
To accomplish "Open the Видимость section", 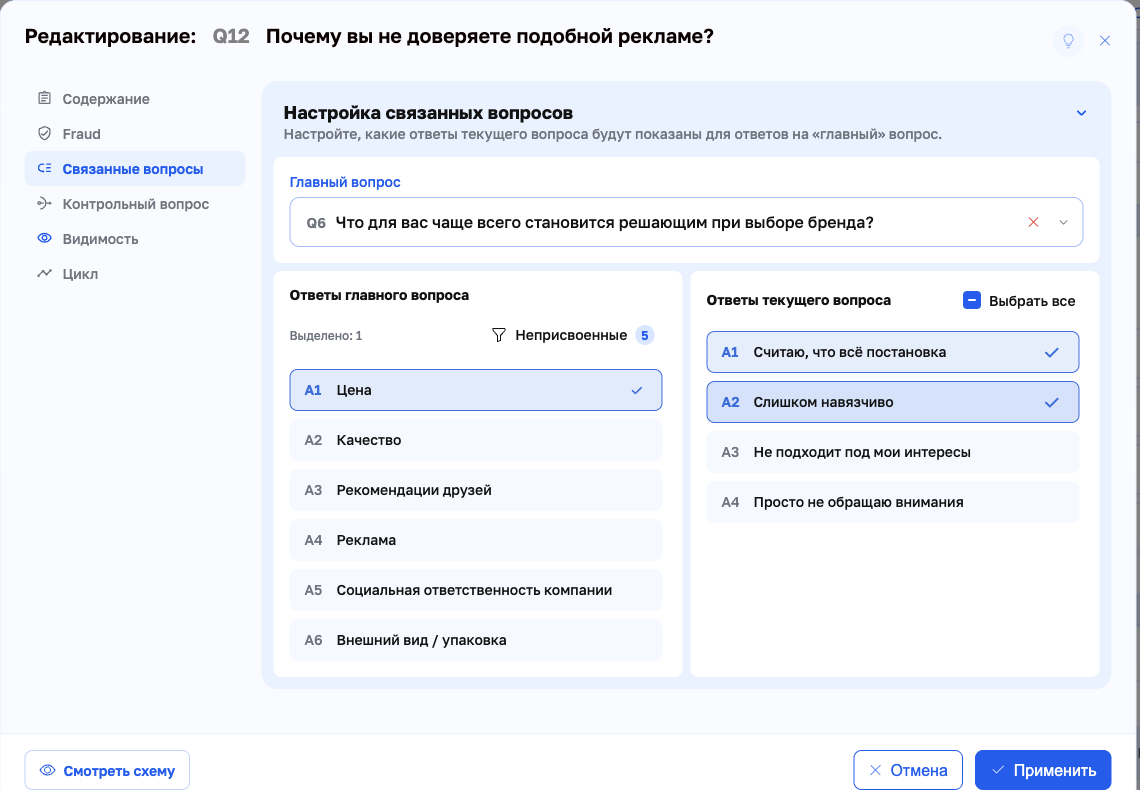I will [135, 238].
